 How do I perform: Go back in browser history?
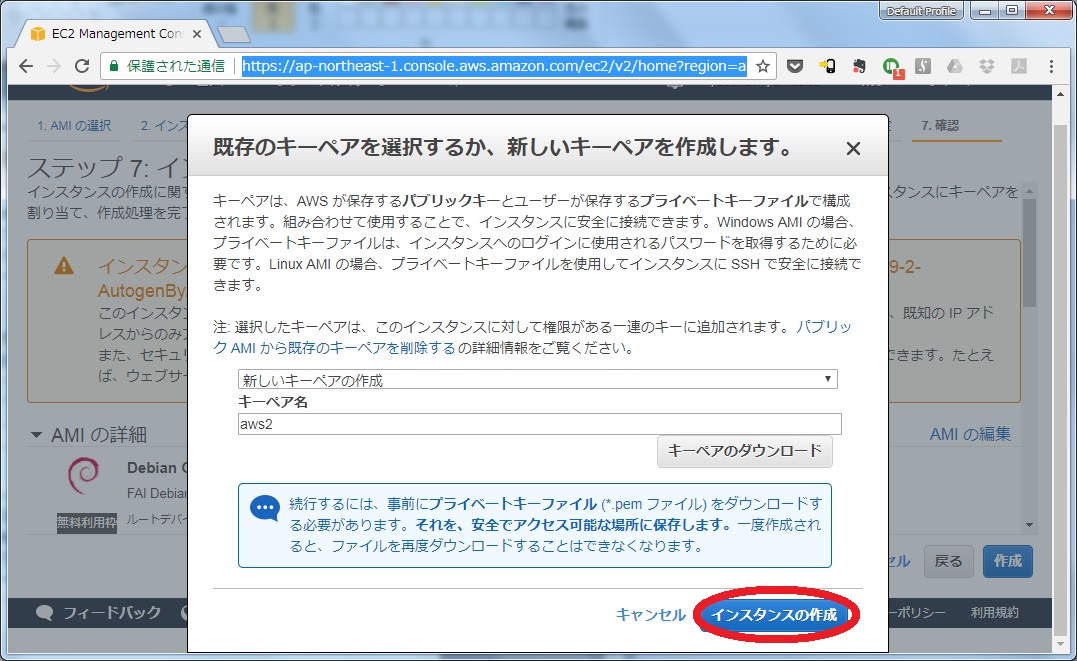click(26, 66)
